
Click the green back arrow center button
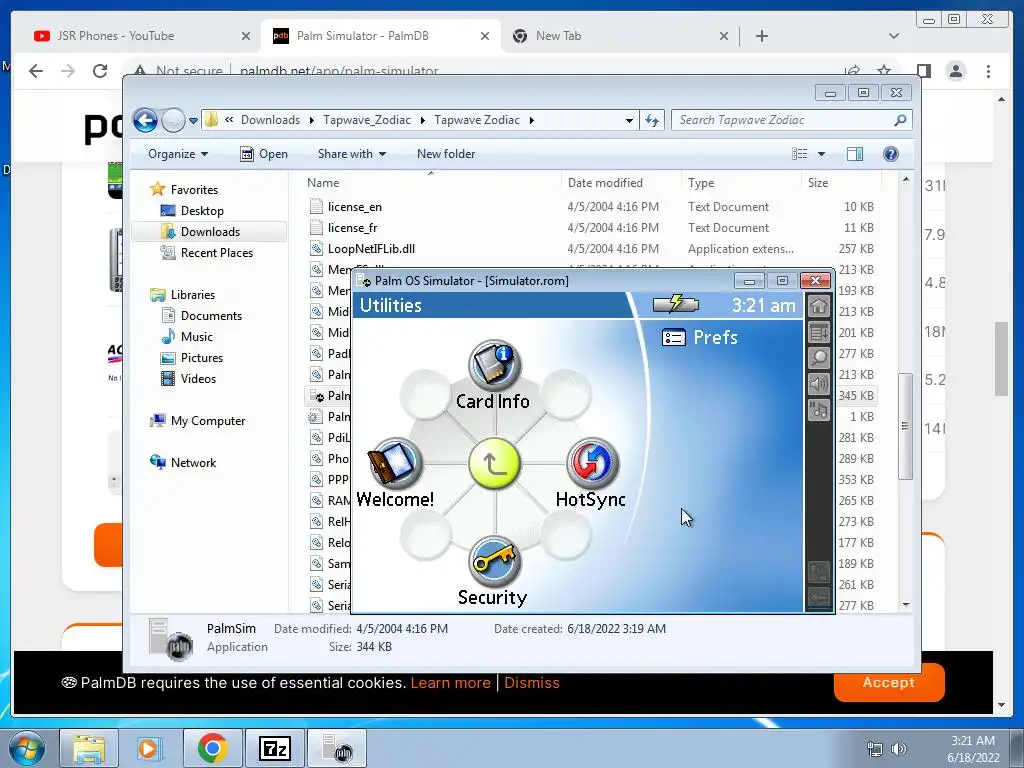tap(494, 464)
